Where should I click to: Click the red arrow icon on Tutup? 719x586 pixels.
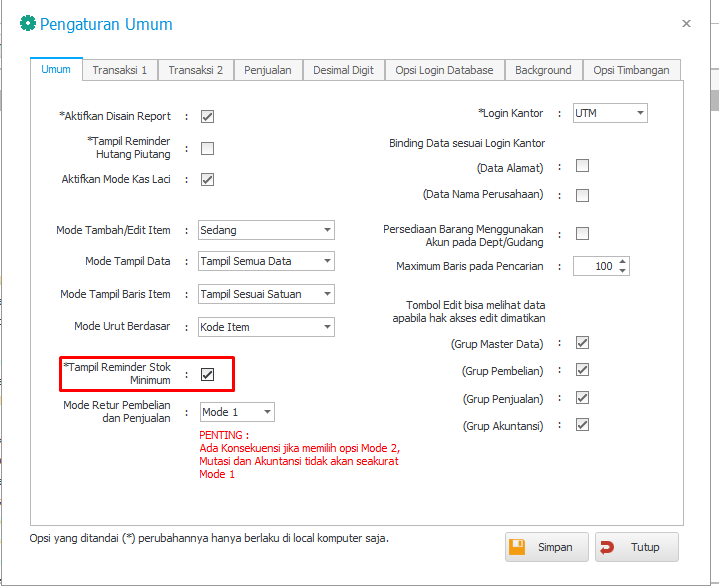pos(608,547)
